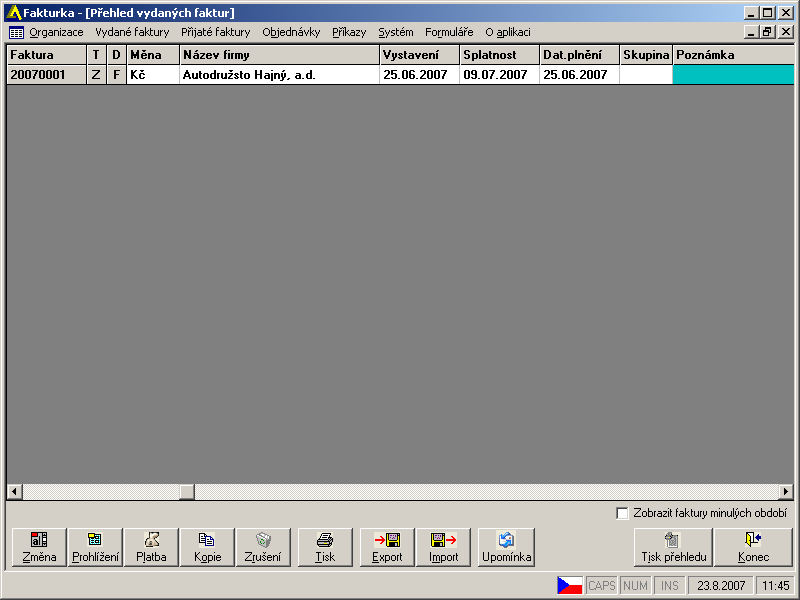Click the Kč currency cell
Screen dimensions: 800x600
pos(153,75)
